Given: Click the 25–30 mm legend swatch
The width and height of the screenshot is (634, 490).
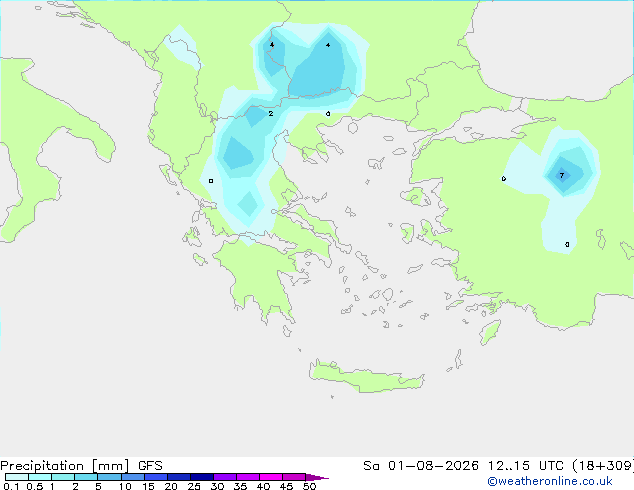Looking at the screenshot, I should (x=202, y=477).
